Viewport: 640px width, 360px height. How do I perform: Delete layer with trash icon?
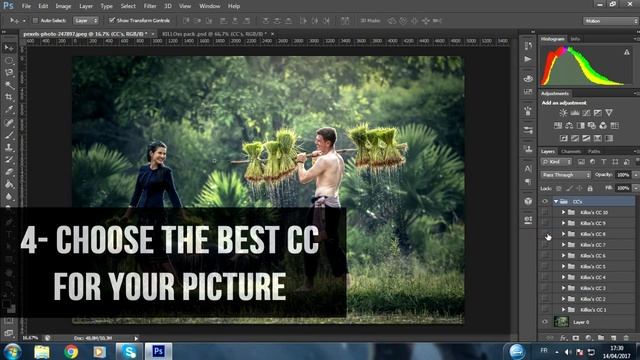[x=626, y=338]
